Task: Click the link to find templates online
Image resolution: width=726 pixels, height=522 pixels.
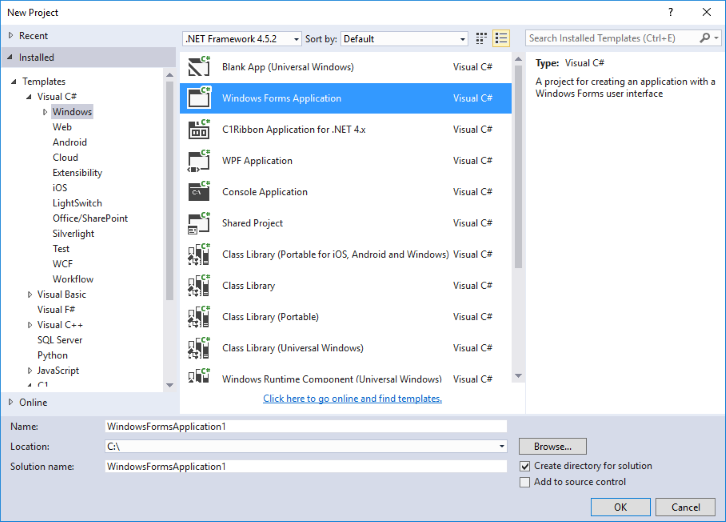Action: tap(352, 398)
